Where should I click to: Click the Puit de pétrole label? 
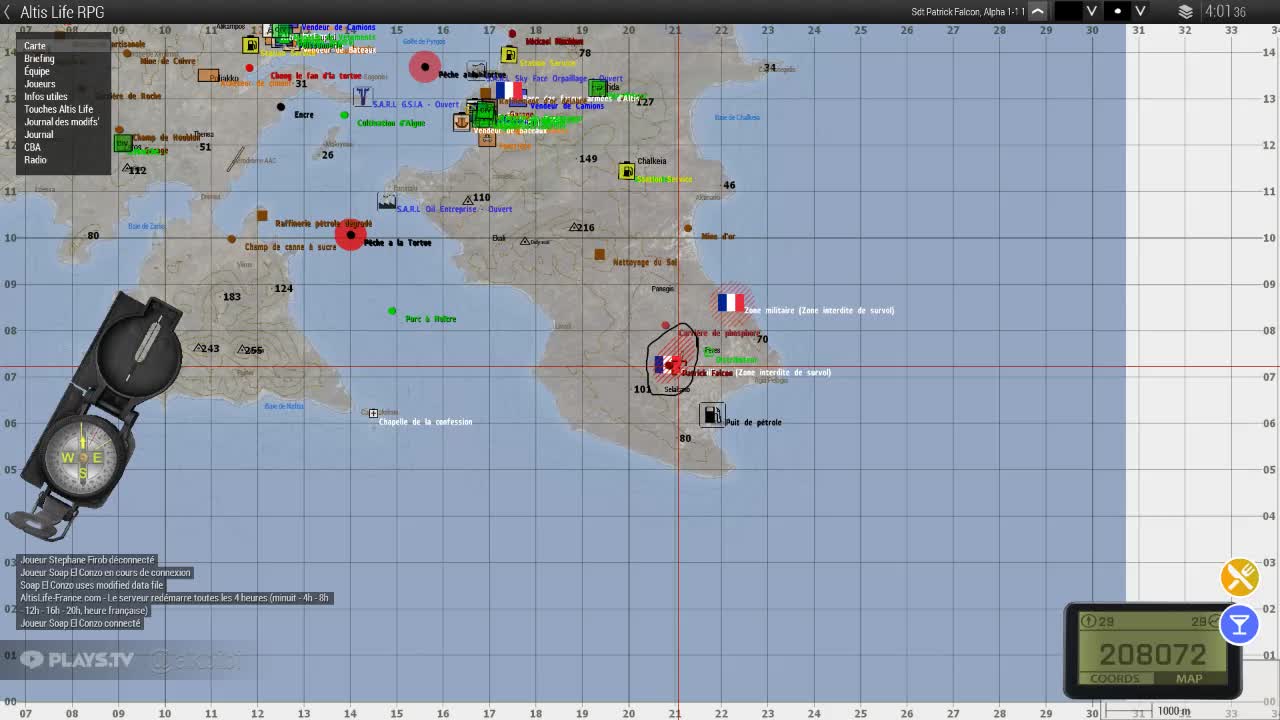point(754,422)
